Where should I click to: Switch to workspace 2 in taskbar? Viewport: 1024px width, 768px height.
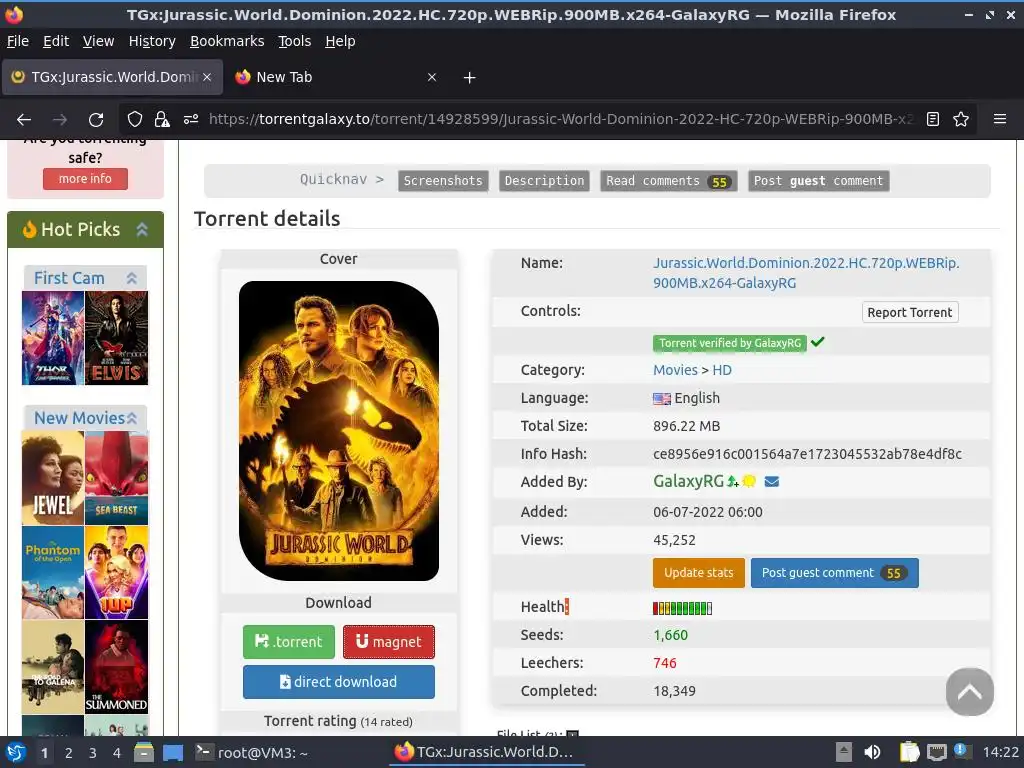pyautogui.click(x=69, y=753)
